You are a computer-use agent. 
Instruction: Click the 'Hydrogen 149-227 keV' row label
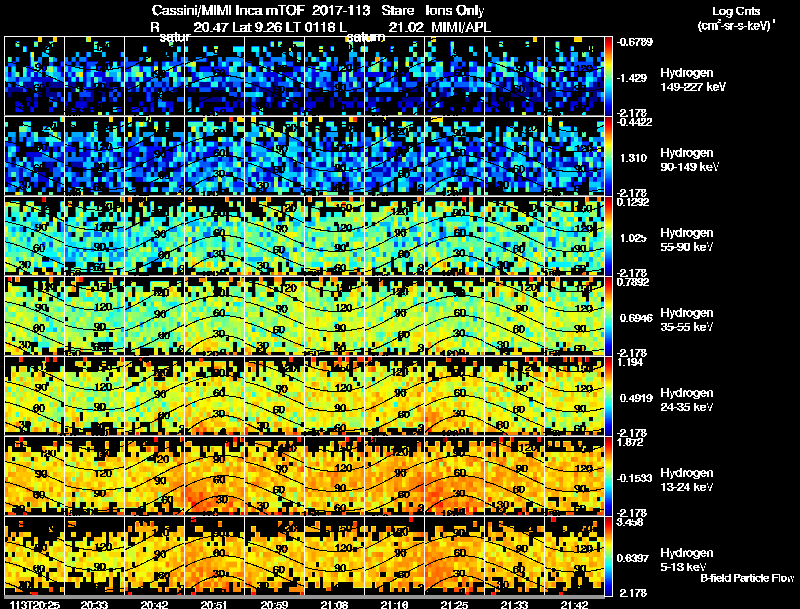tap(693, 80)
